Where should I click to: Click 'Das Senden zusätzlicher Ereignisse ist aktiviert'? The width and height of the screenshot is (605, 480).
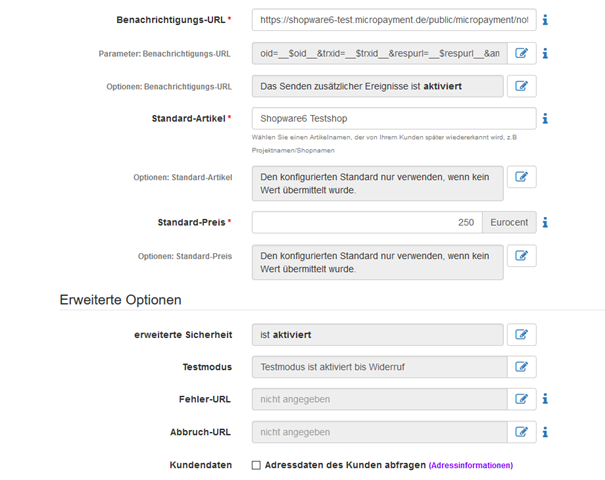tap(378, 86)
